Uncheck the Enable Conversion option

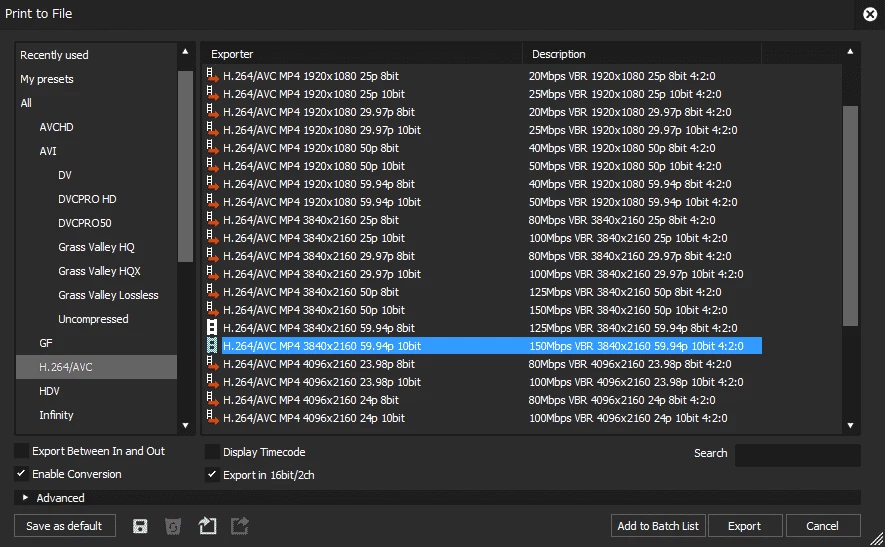(x=22, y=474)
